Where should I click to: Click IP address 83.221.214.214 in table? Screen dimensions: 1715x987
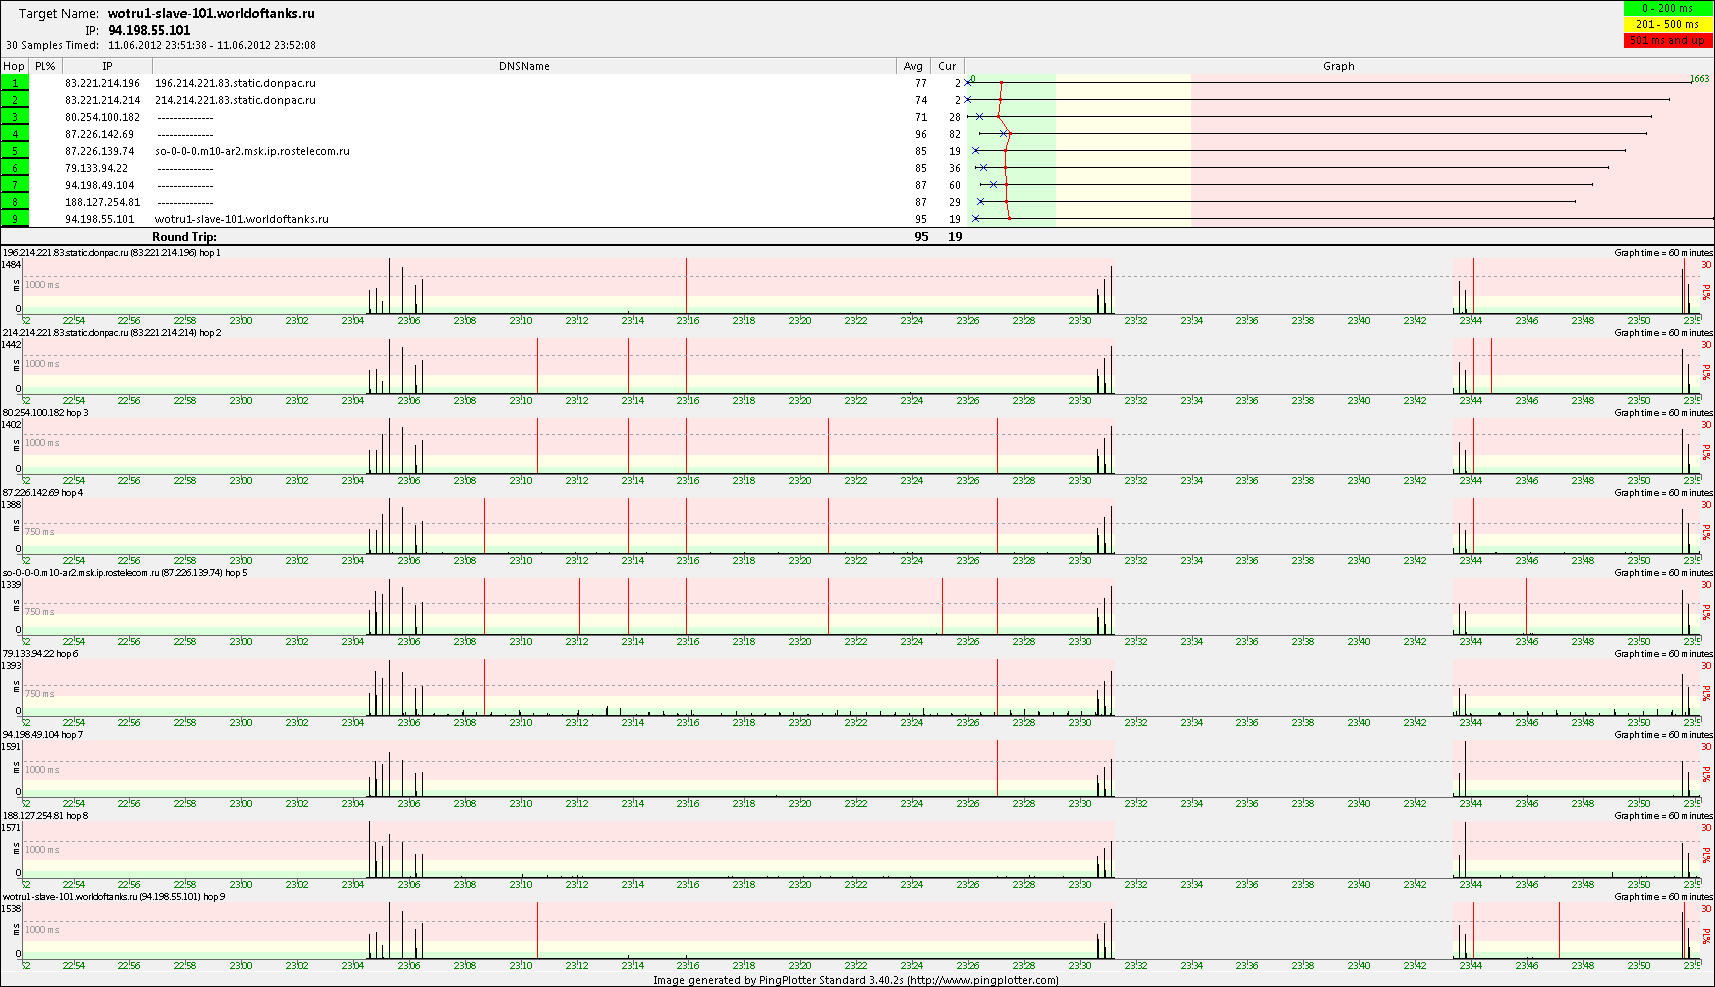coord(102,100)
